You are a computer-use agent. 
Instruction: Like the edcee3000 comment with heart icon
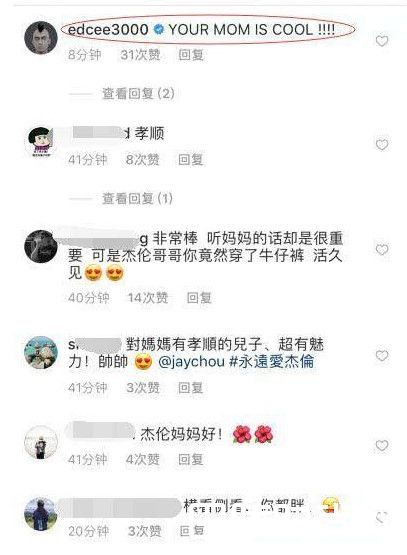pyautogui.click(x=382, y=41)
